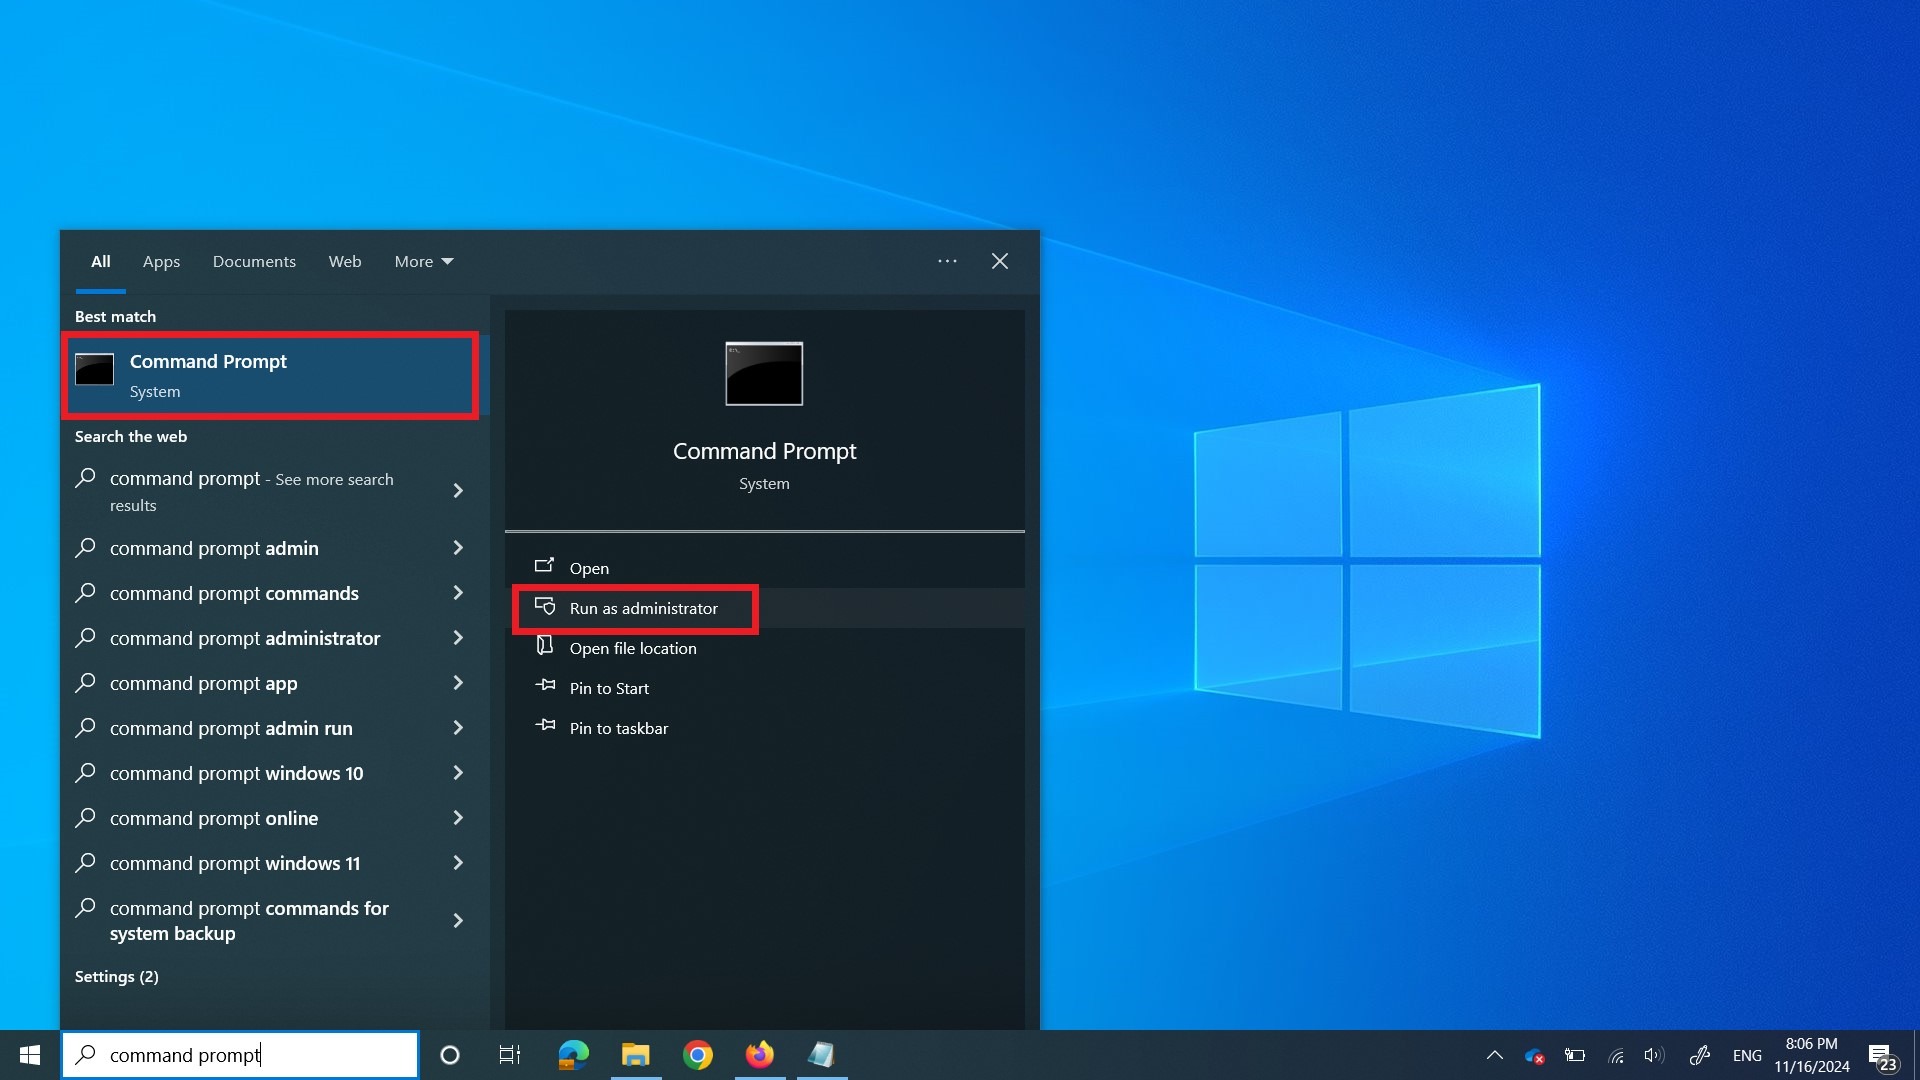Click Open file location
Image resolution: width=1920 pixels, height=1080 pixels.
tap(632, 649)
